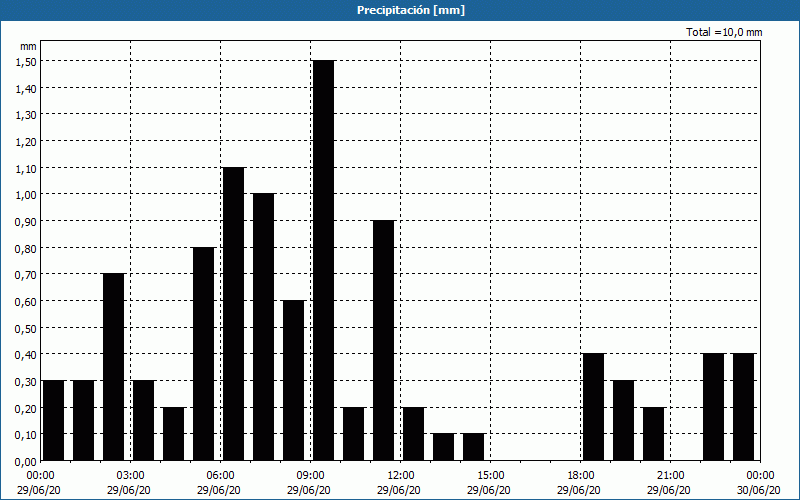Click the 0,40 mm bar starting at 18:00
This screenshot has height=500, width=800.
tap(593, 407)
